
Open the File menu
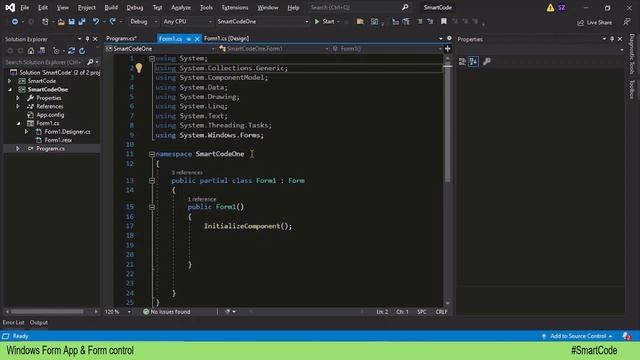click(25, 7)
